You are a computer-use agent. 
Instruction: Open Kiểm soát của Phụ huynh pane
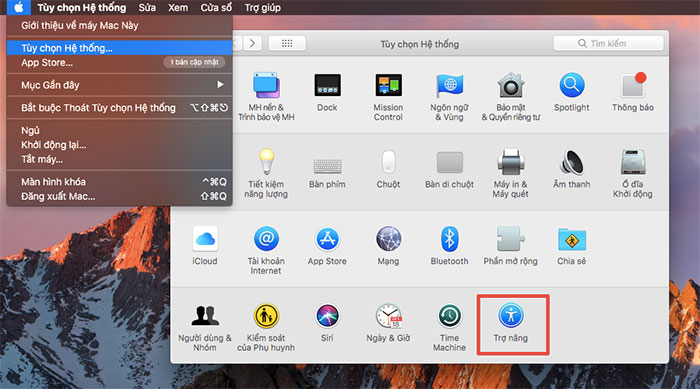click(x=266, y=327)
